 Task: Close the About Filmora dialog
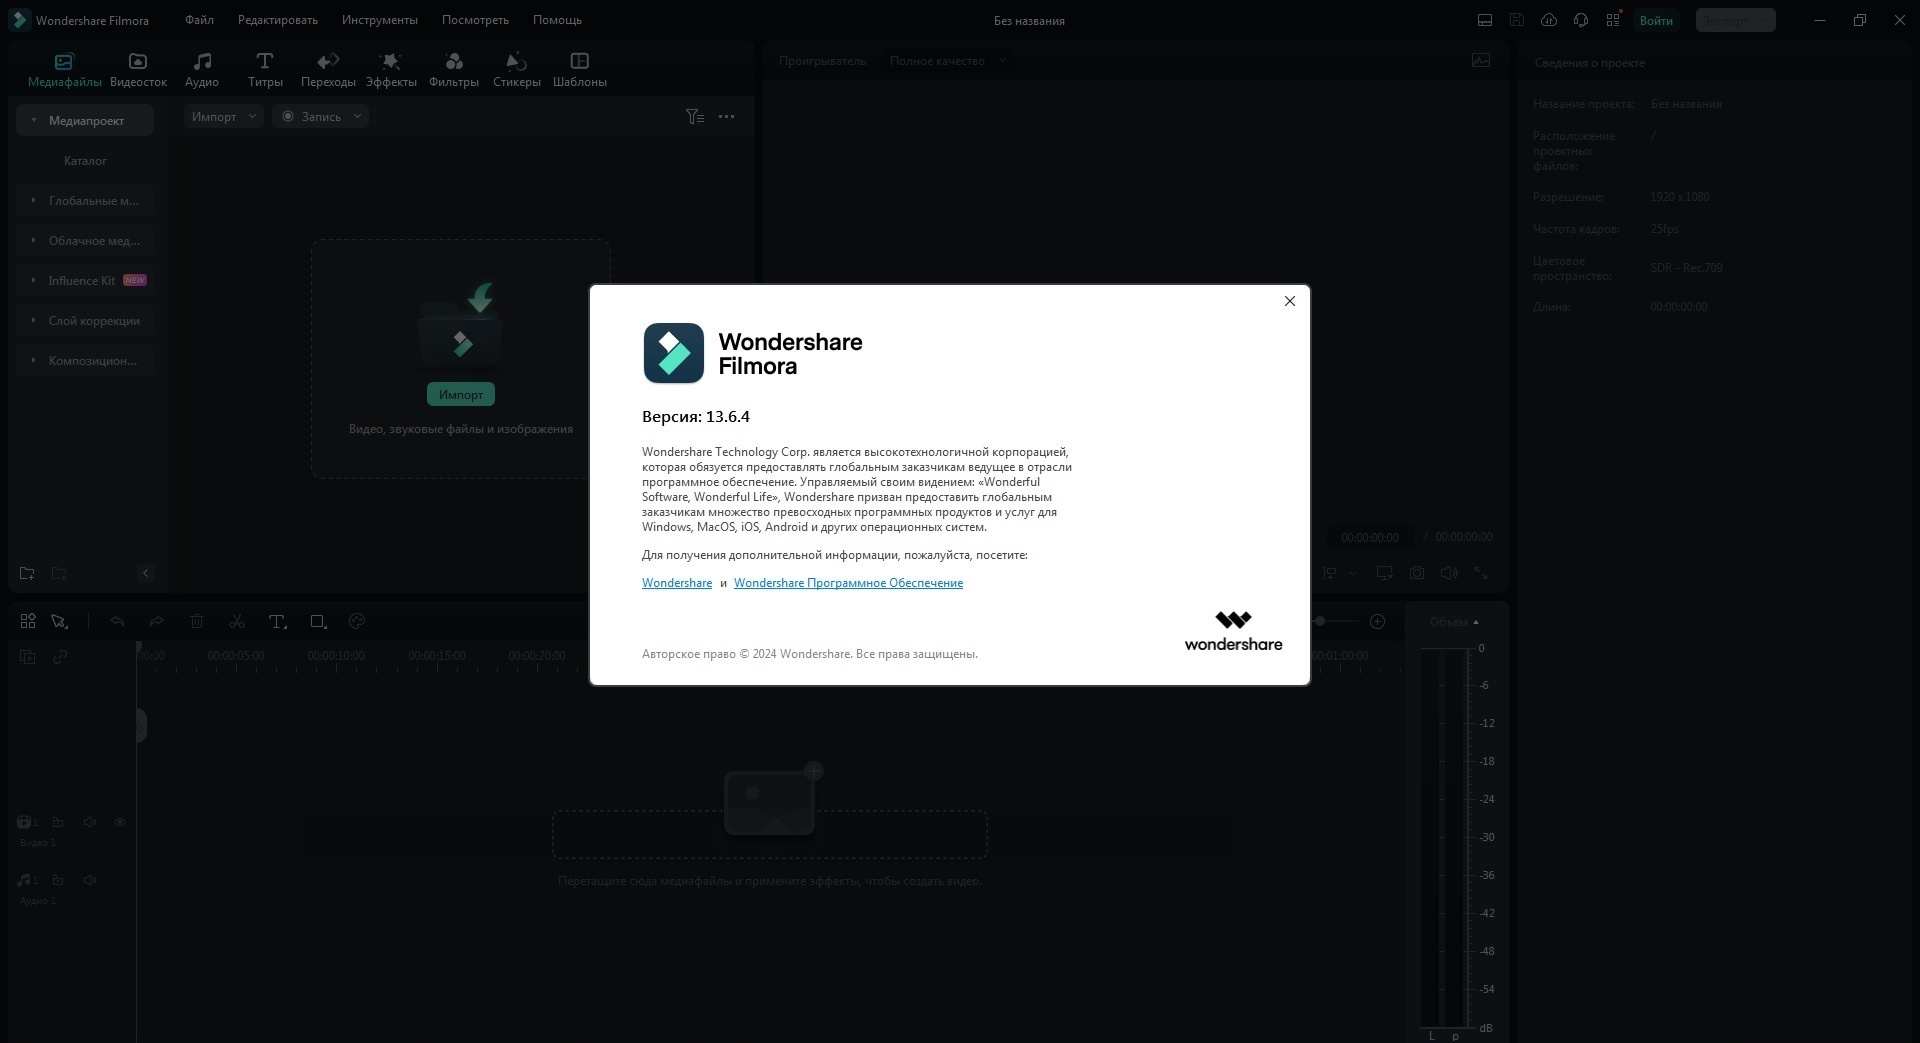1290,301
